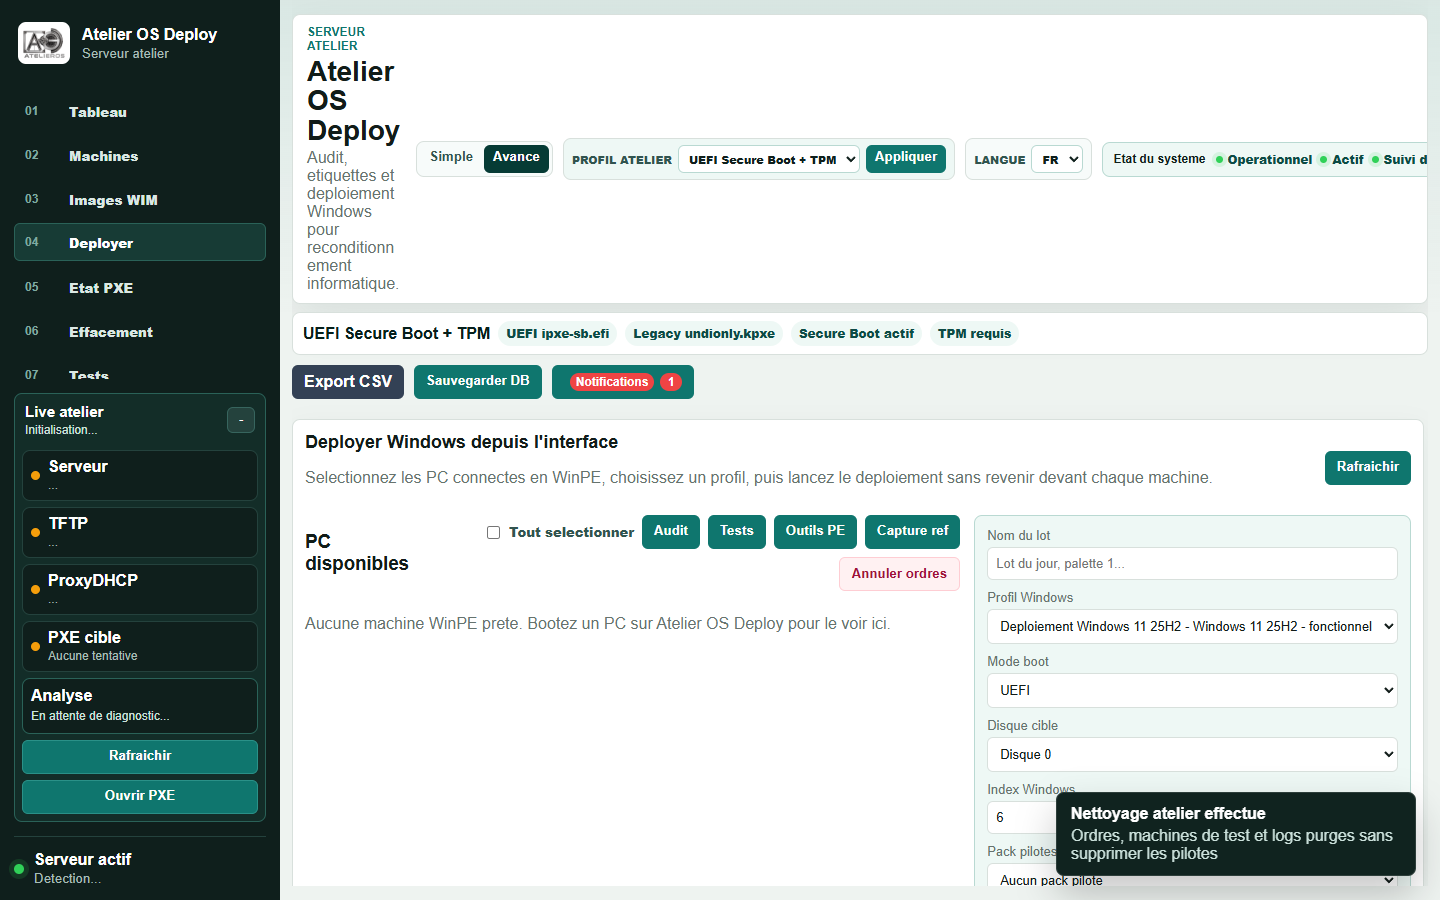Cancel orders with Annuler ordres
This screenshot has width=1440, height=900.
click(x=899, y=574)
